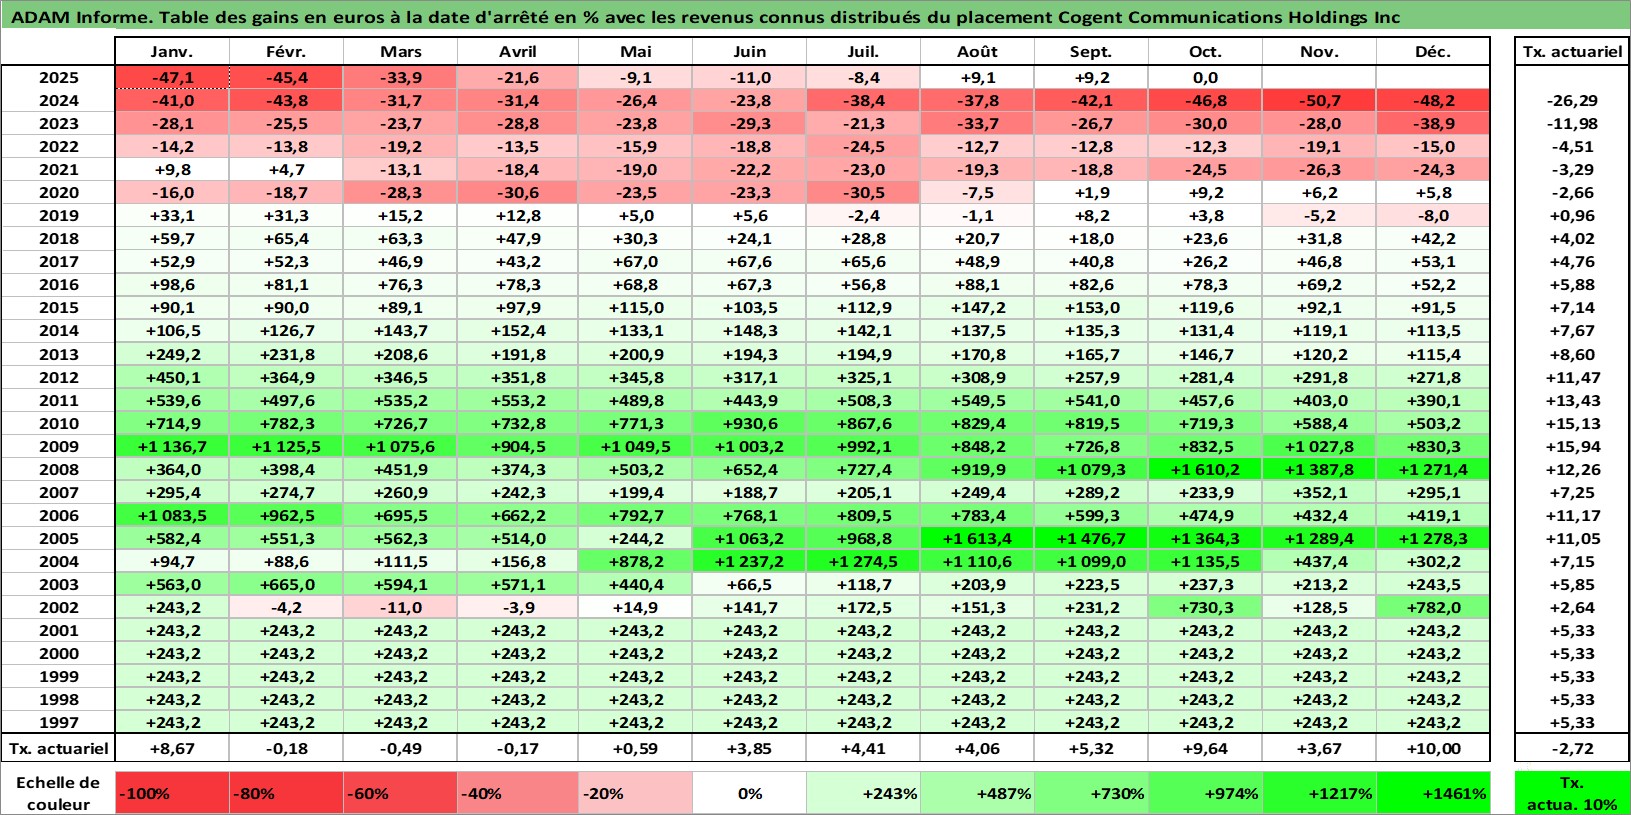The height and width of the screenshot is (815, 1631).
Task: Click the '+878,2' cell for Mai 2004
Action: tap(636, 561)
